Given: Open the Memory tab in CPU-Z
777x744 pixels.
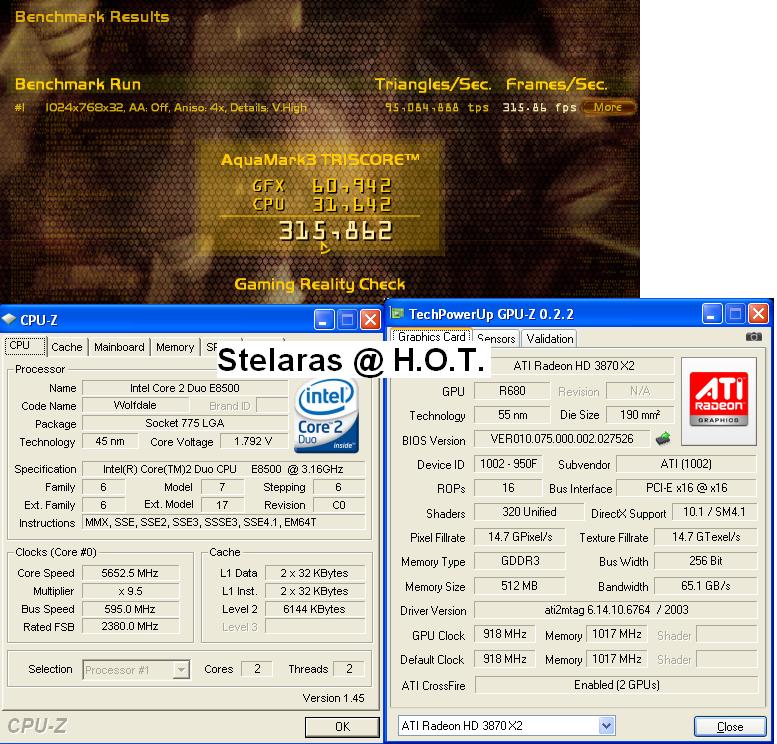Looking at the screenshot, I should click(175, 347).
